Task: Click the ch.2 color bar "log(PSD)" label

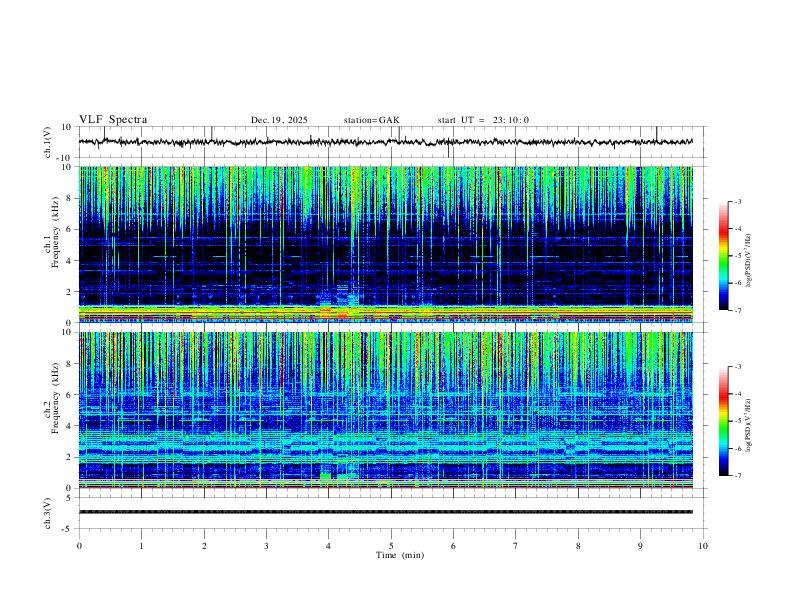Action: 748,425
